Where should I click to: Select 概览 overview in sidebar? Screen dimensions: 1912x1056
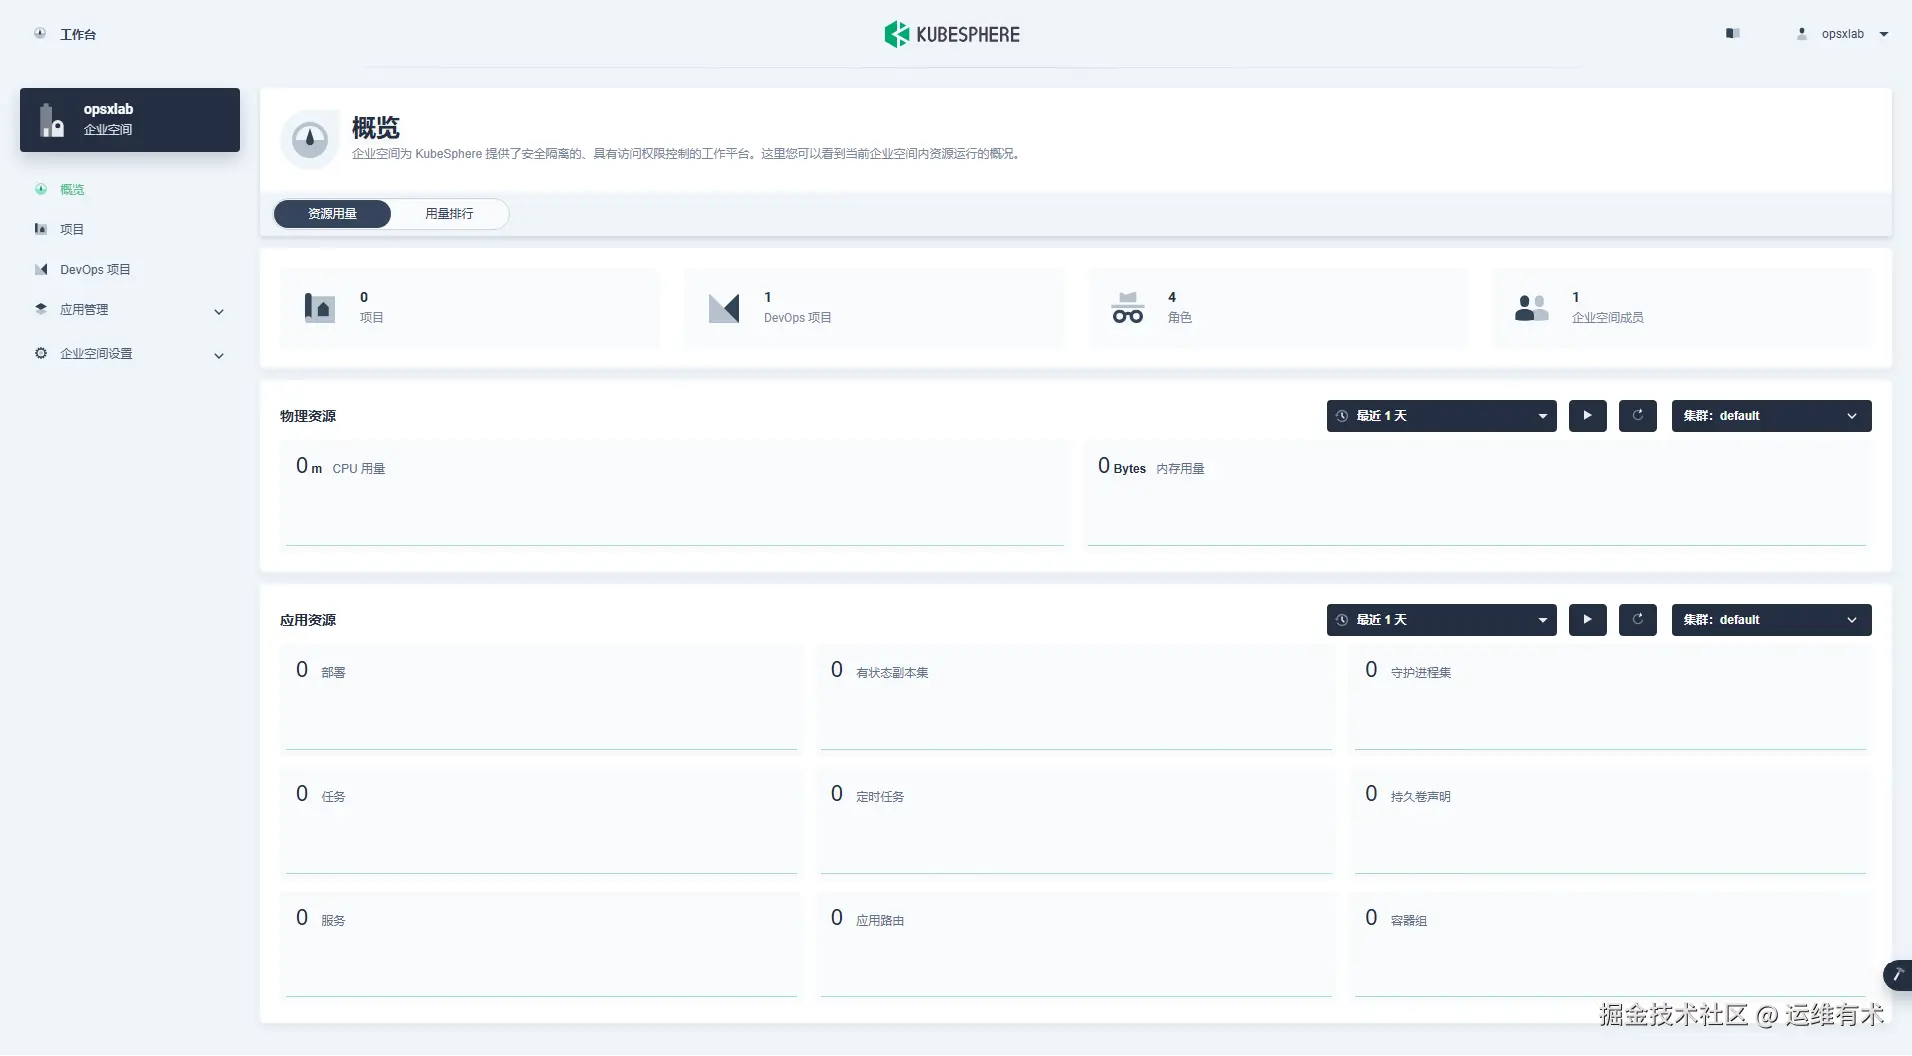[x=72, y=189]
